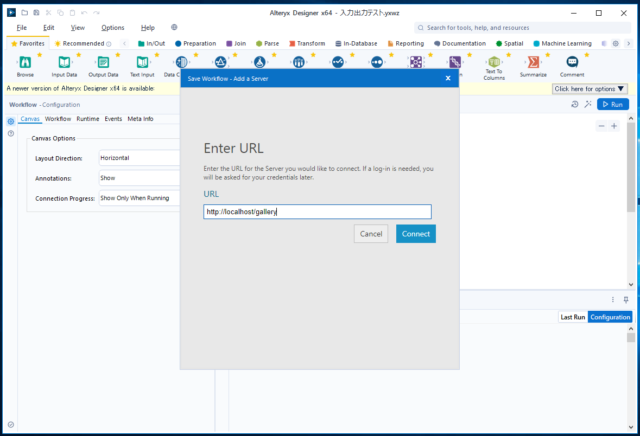This screenshot has height=436, width=640.
Task: Open the View menu
Action: 78,28
